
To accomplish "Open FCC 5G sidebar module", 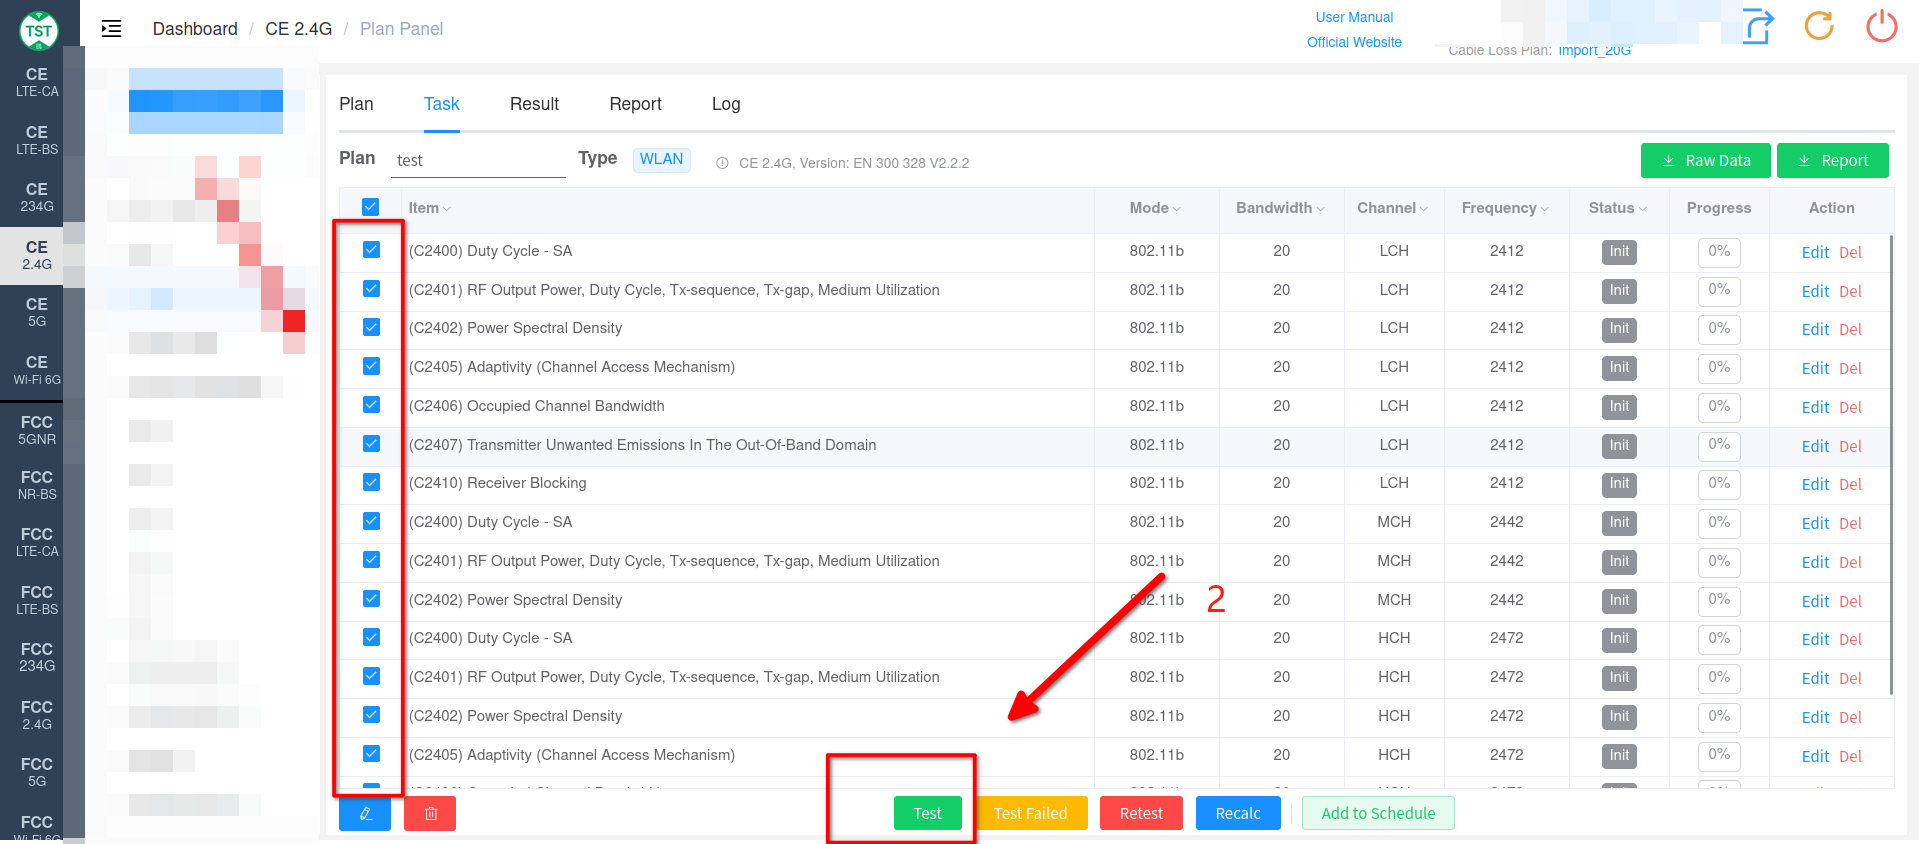I will (37, 772).
